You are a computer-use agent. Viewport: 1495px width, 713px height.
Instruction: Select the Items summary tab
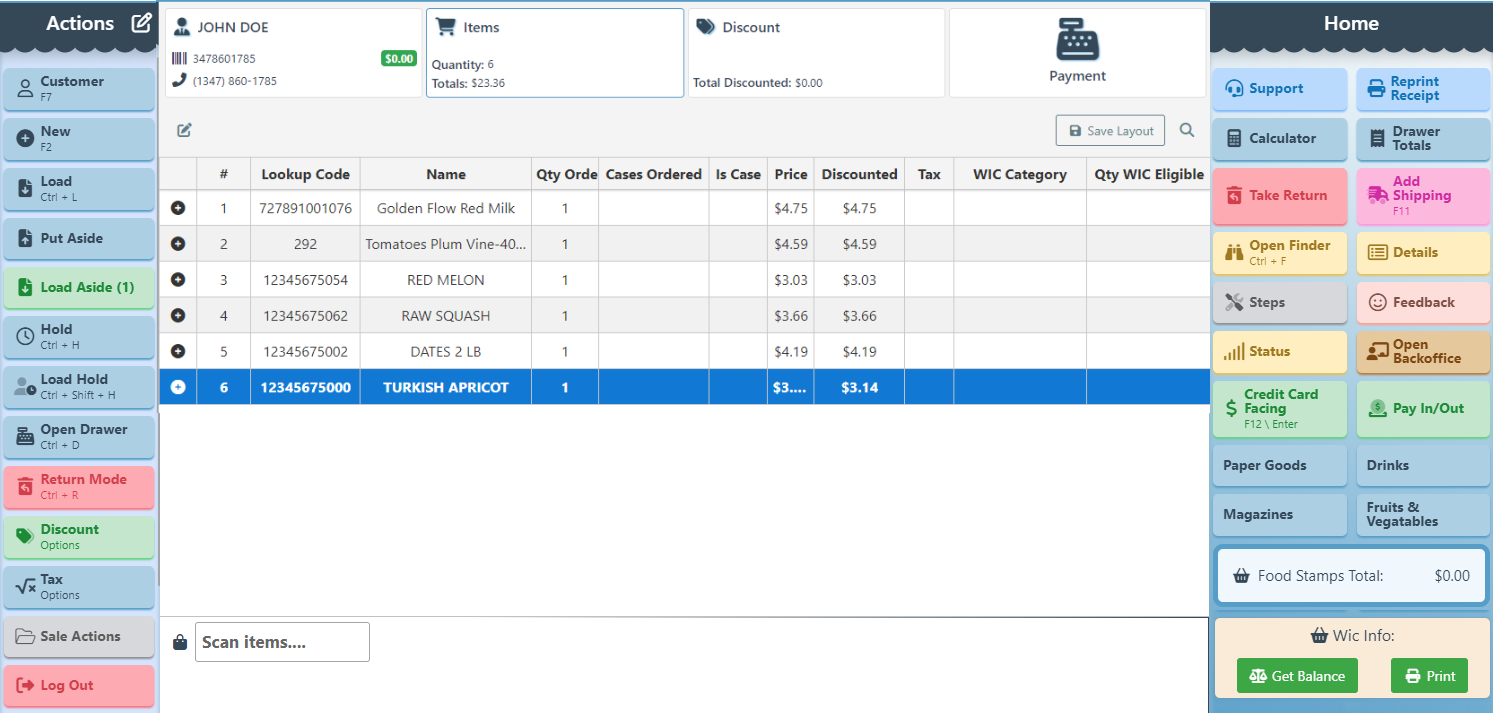(555, 53)
